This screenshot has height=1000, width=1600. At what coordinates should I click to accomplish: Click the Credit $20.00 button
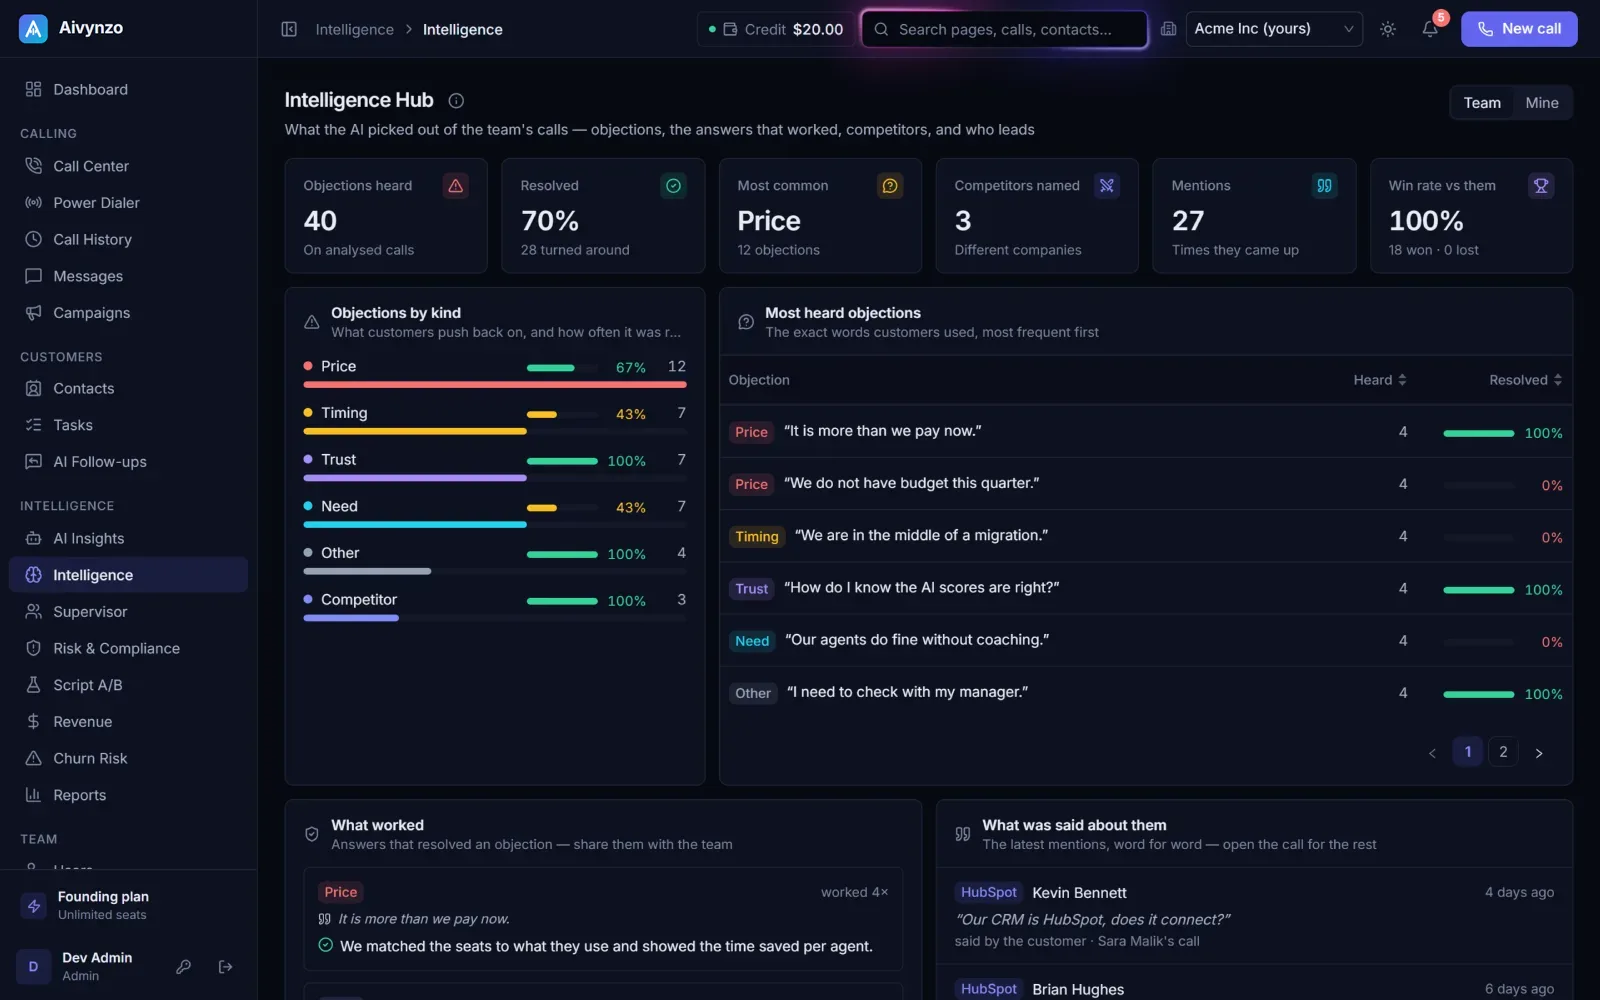[775, 29]
